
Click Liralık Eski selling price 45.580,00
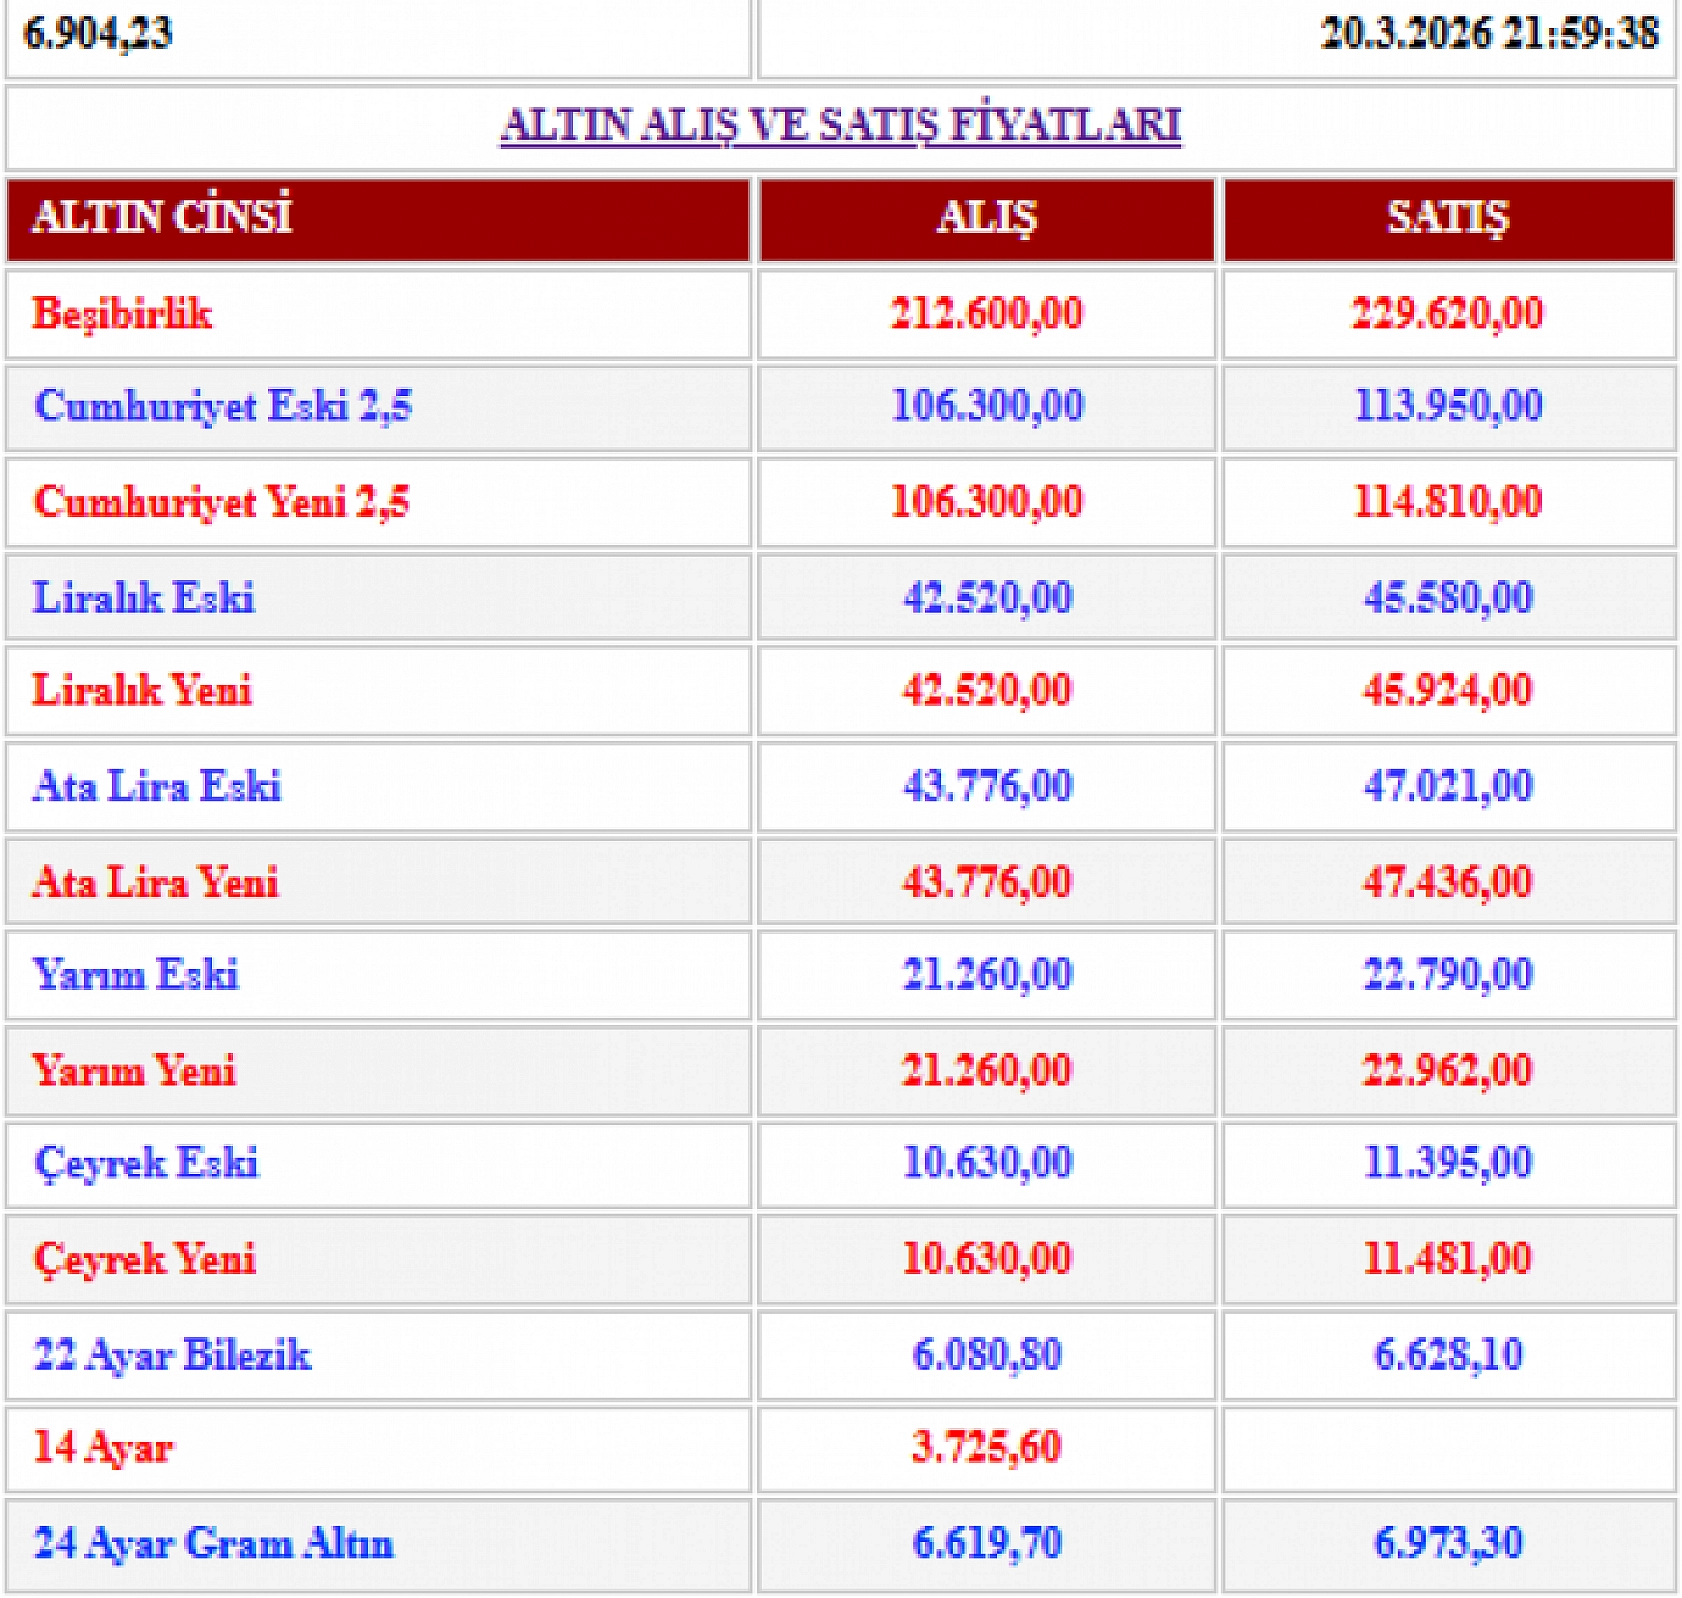coord(1449,597)
